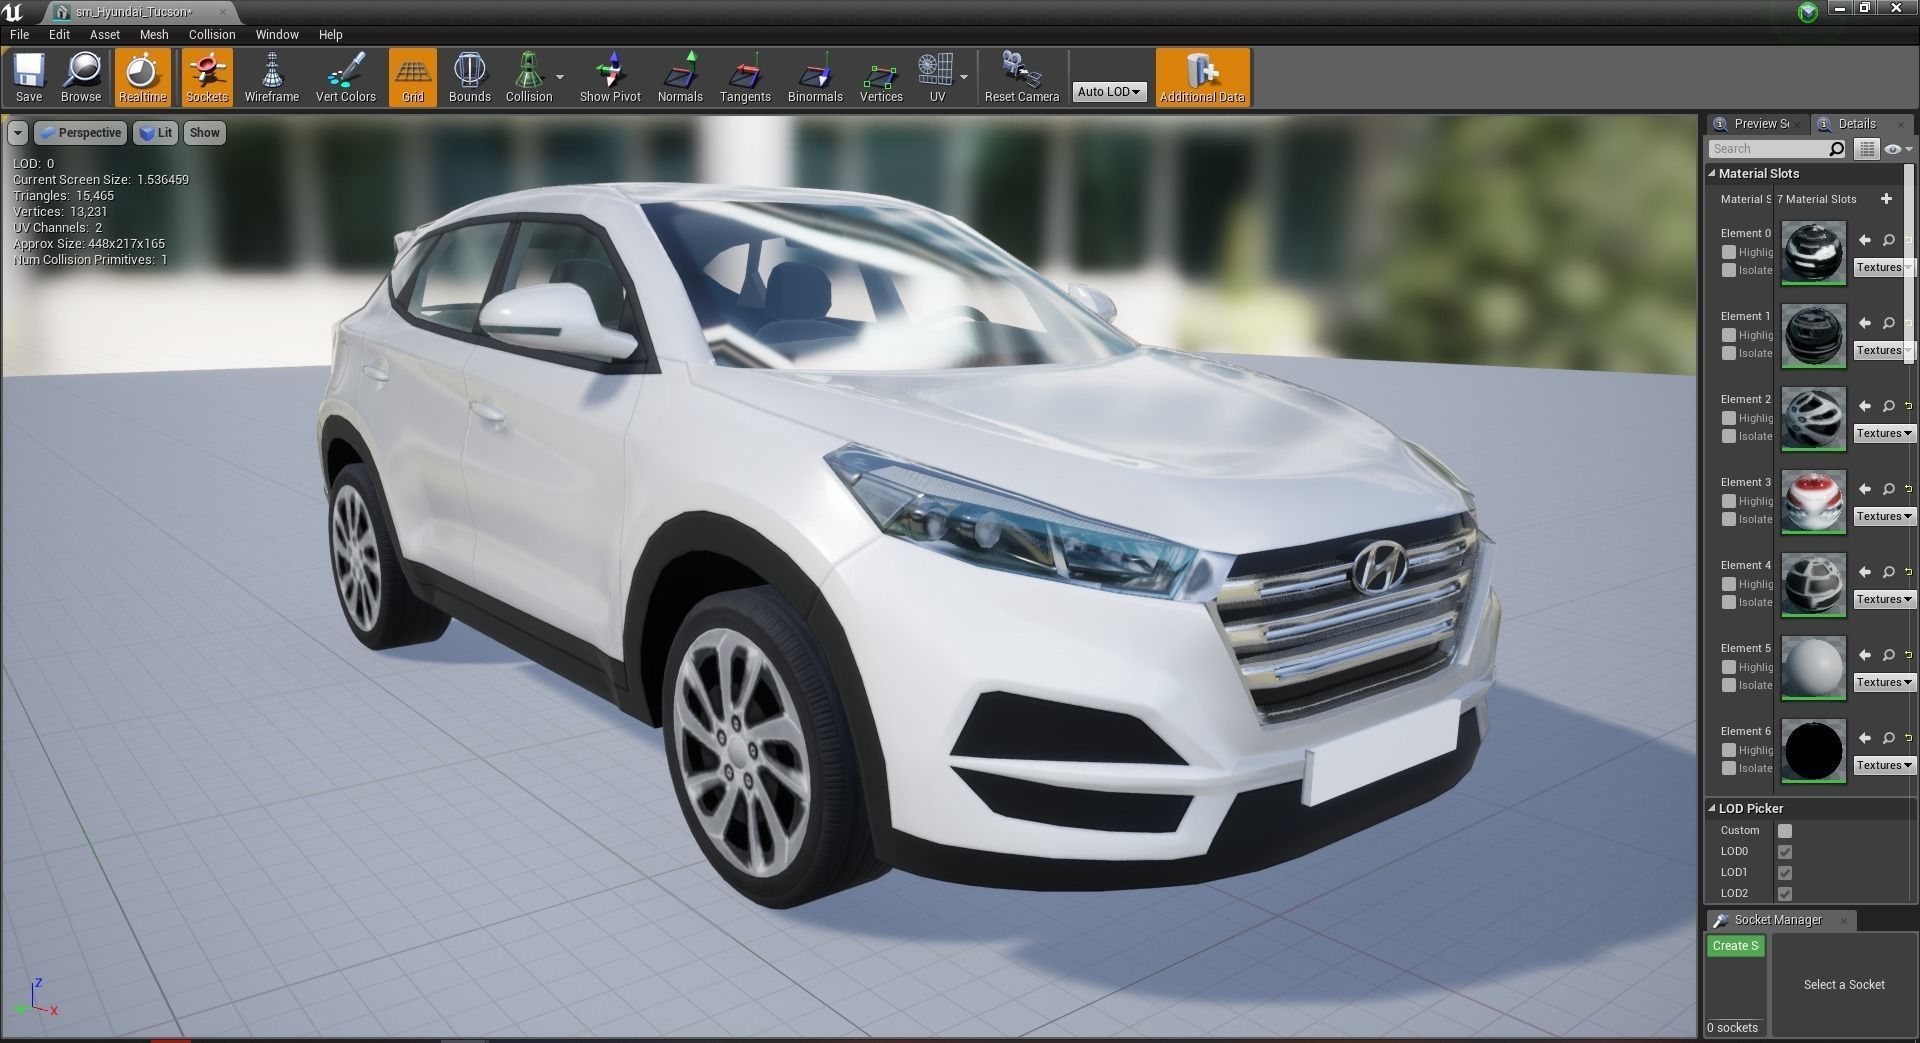Screen dimensions: 1920x1043
Task: Reset Camera to default view
Action: point(1021,77)
